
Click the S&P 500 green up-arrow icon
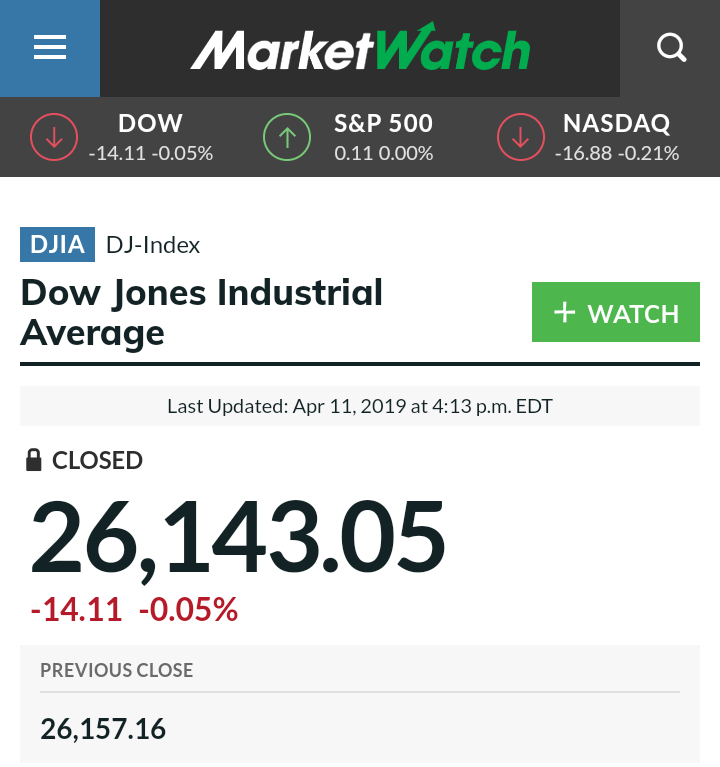(287, 138)
